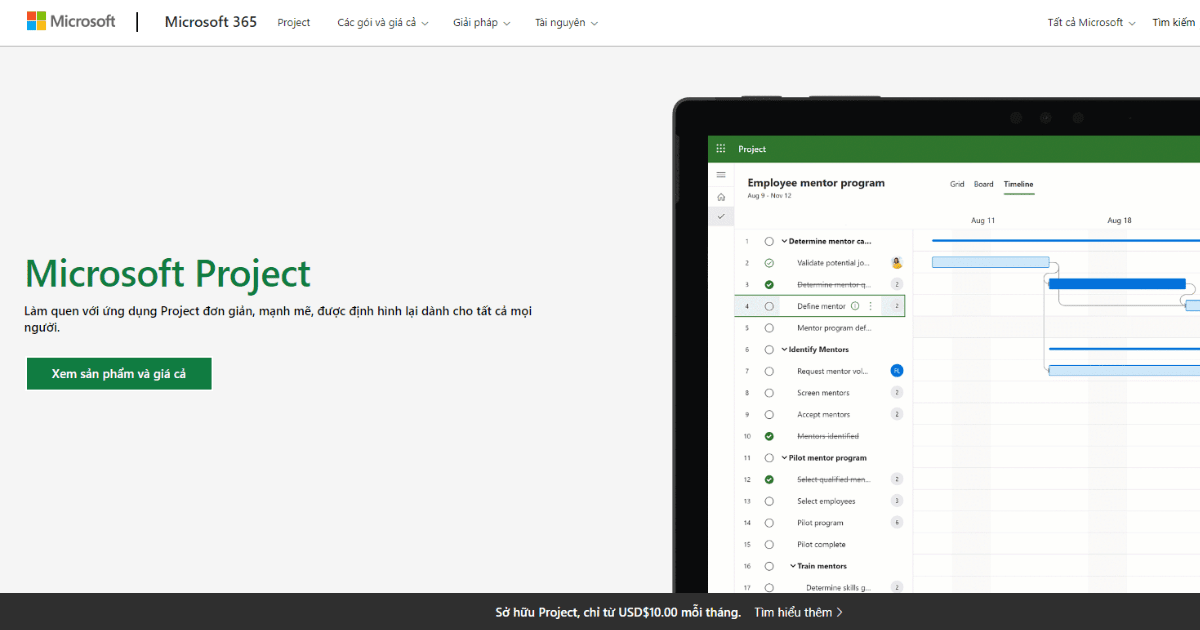The height and width of the screenshot is (630, 1200).
Task: Switch to the Board tab
Action: click(x=984, y=184)
